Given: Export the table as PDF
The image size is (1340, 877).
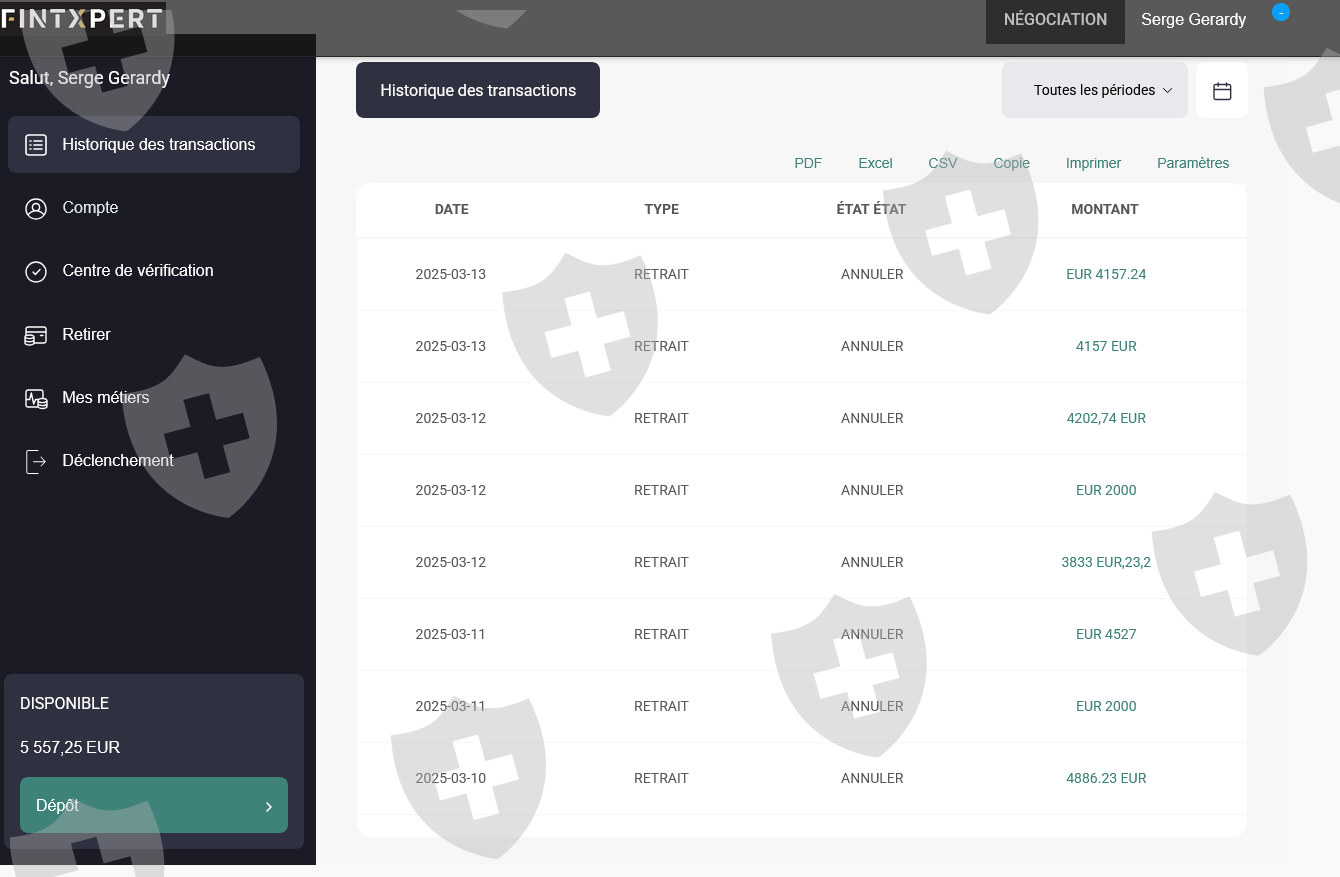Looking at the screenshot, I should coord(808,163).
